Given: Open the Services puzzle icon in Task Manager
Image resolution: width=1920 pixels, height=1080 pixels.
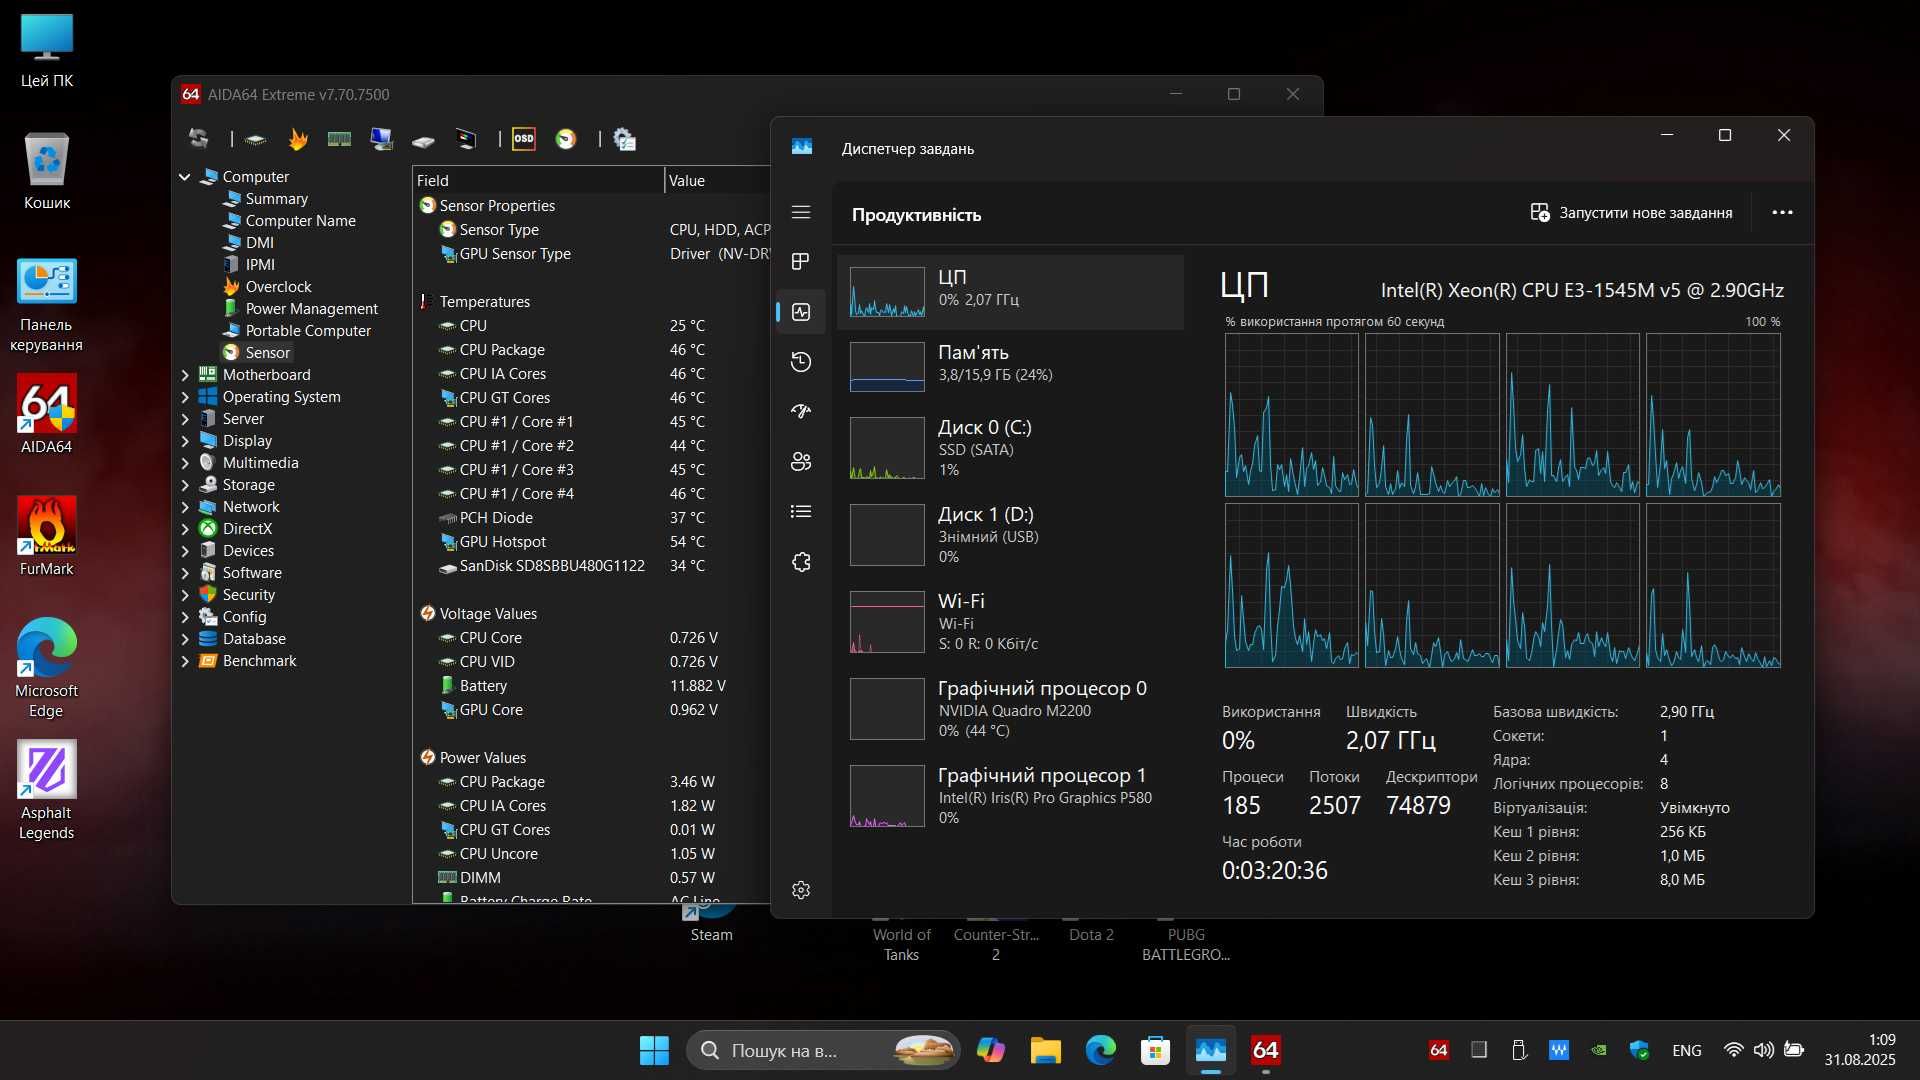Looking at the screenshot, I should point(801,562).
